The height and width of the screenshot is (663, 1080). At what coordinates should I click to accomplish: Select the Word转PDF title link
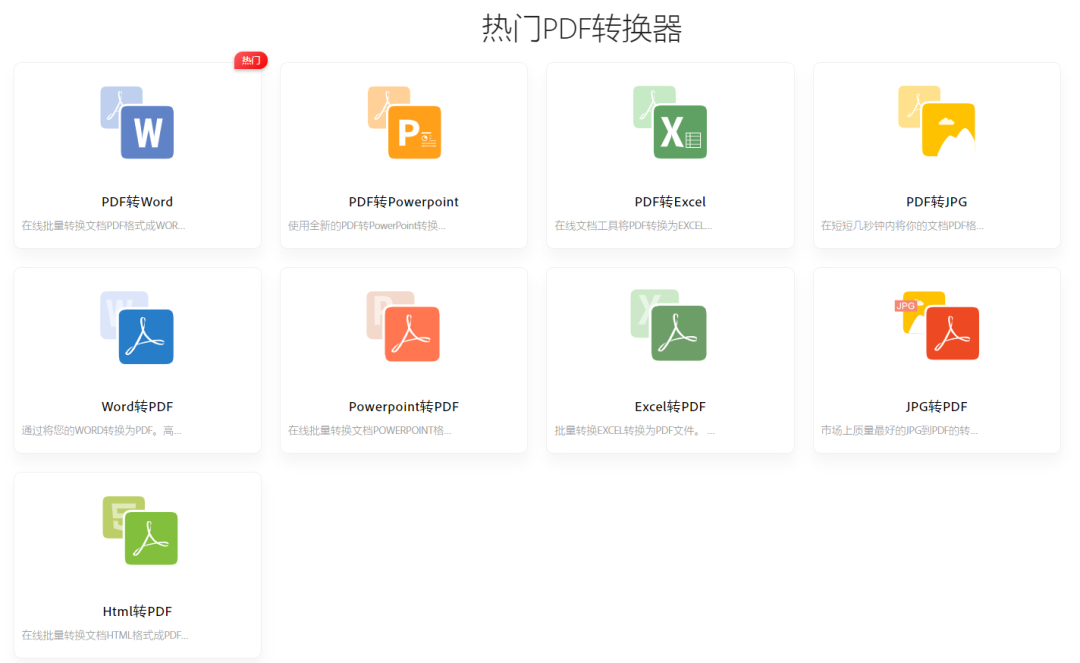click(137, 407)
